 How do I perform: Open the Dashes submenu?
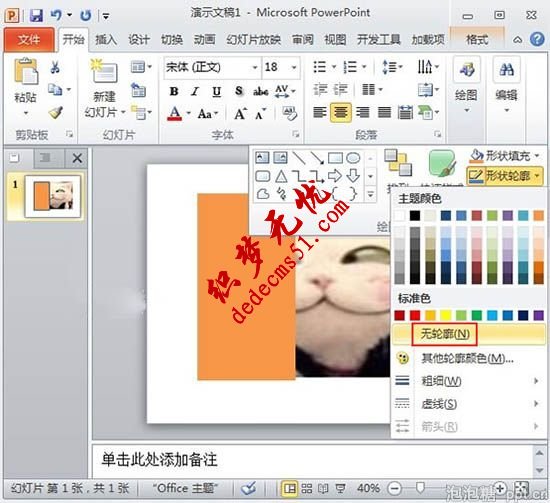469,404
